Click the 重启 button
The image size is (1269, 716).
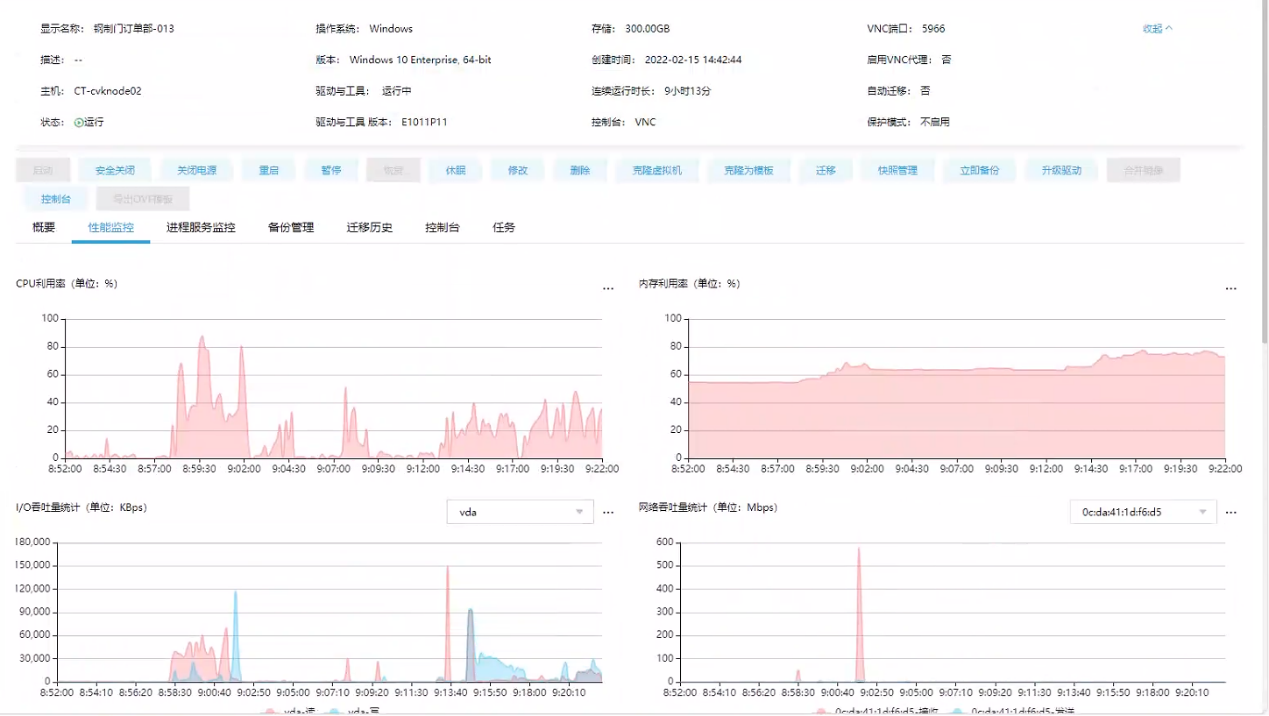tap(269, 170)
